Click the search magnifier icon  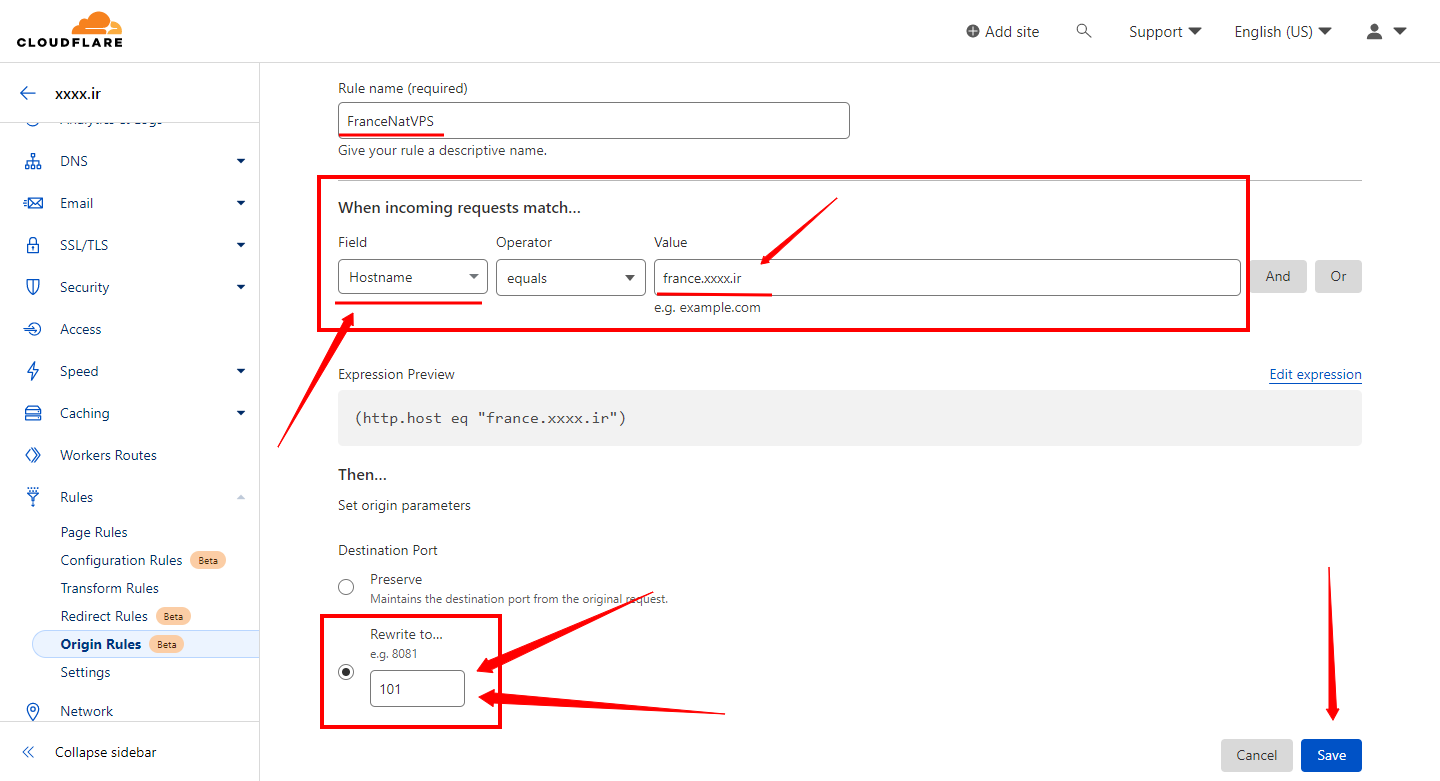1084,31
